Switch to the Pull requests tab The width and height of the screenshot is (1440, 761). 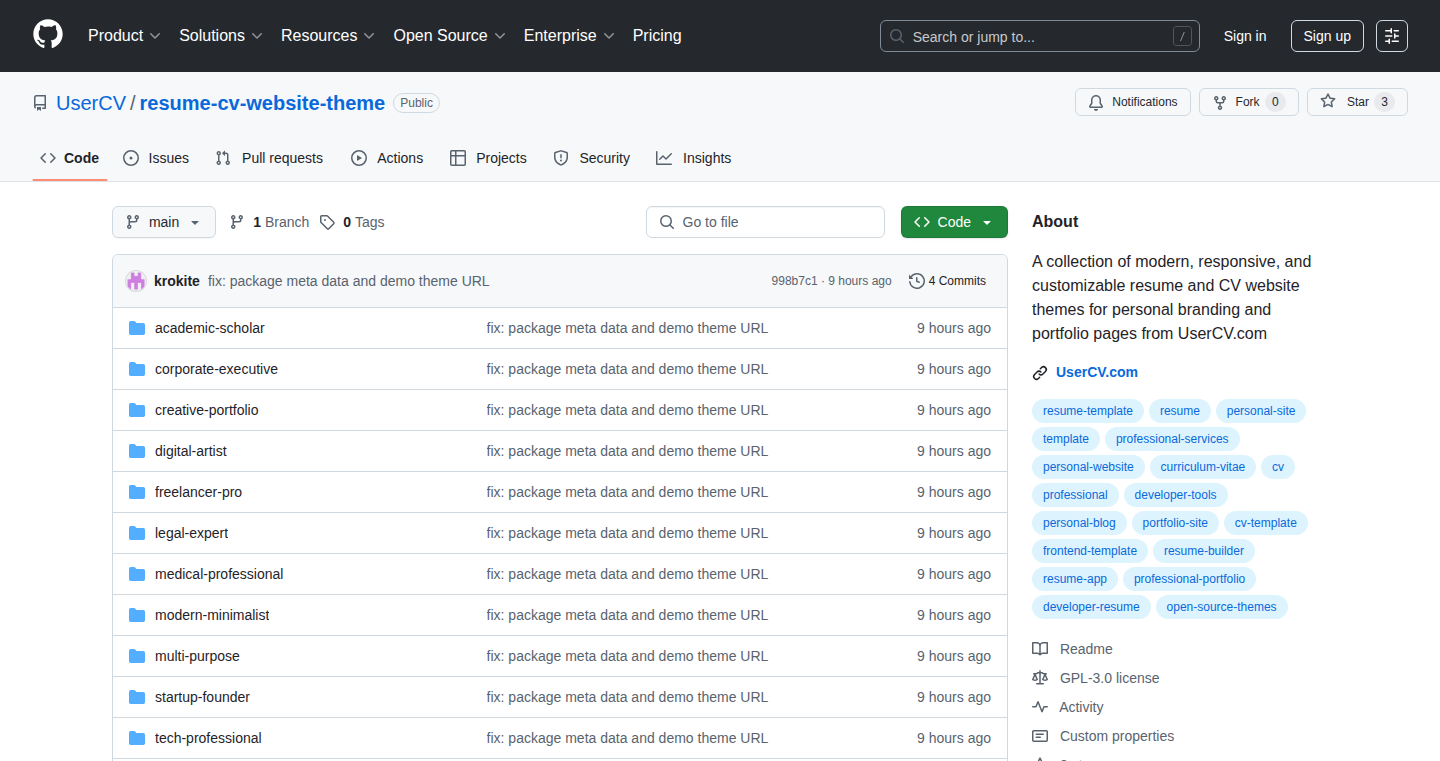270,158
